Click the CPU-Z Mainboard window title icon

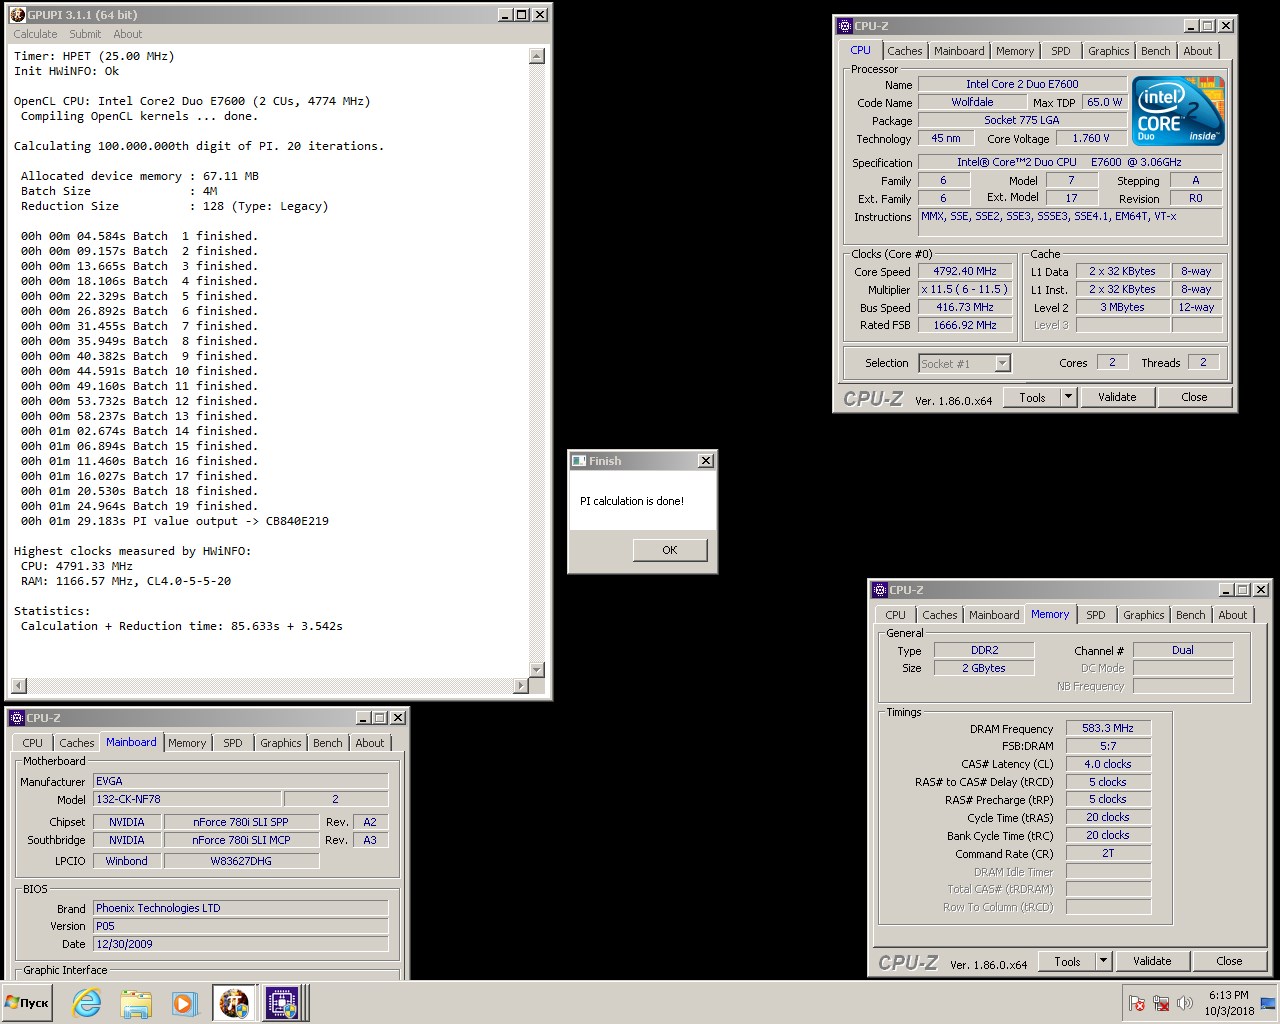(x=17, y=718)
